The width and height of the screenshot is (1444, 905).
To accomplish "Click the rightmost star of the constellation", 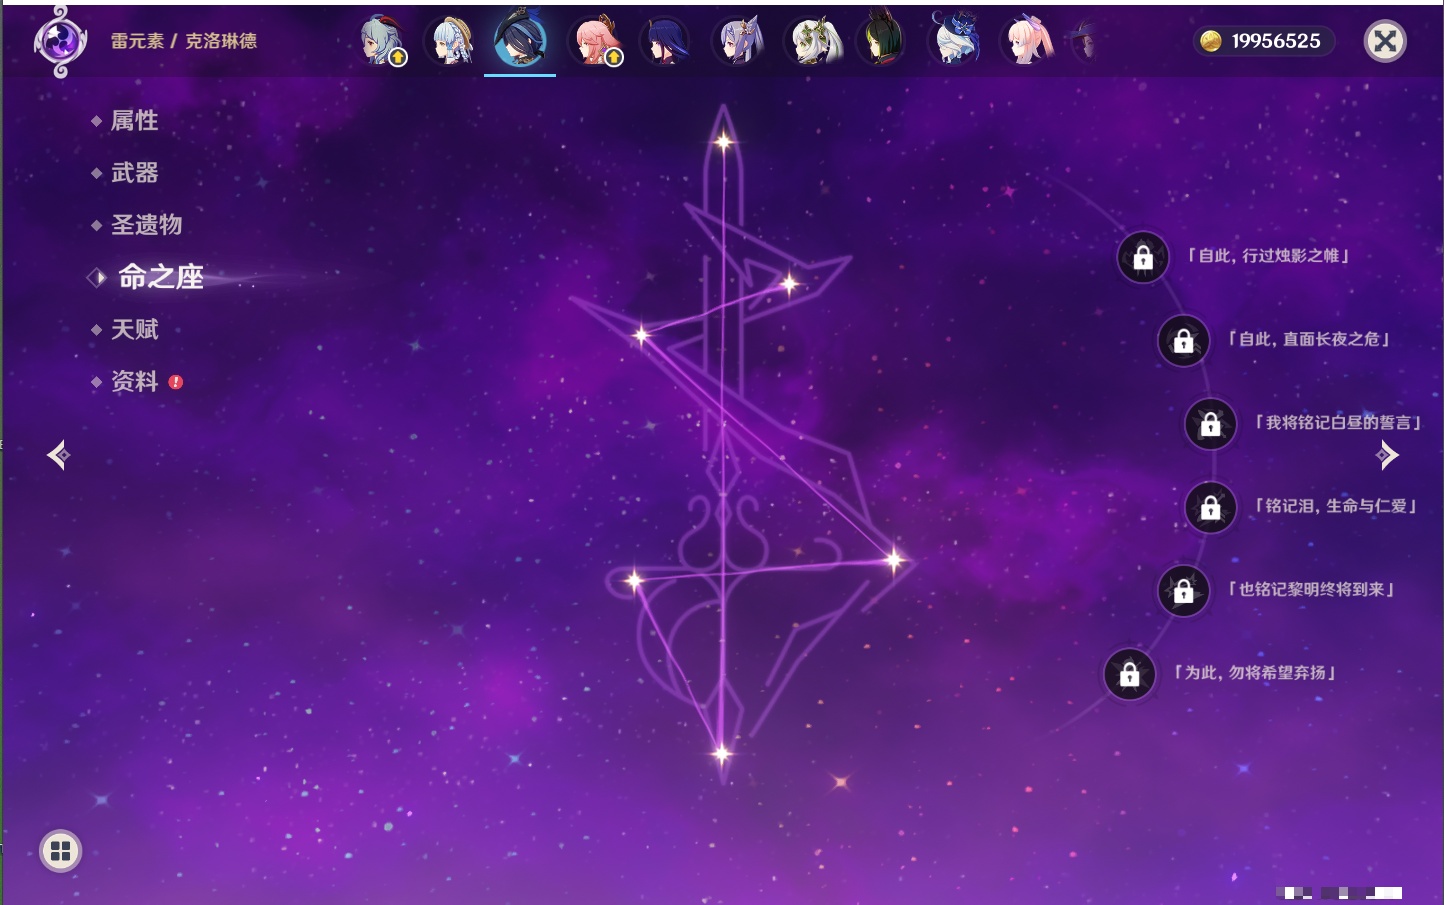I will pos(894,560).
